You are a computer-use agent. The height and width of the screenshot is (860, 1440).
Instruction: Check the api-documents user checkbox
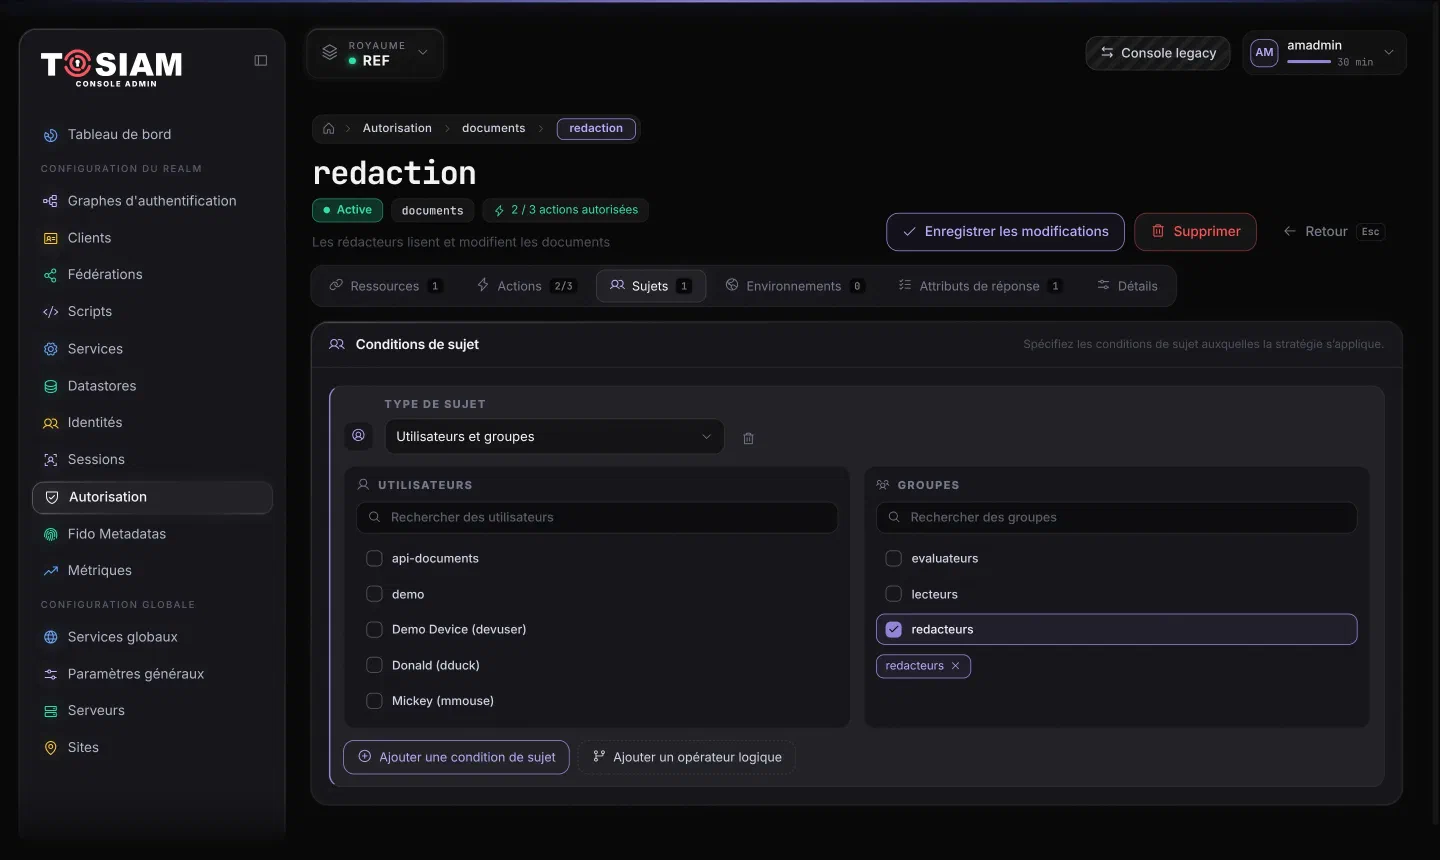374,559
